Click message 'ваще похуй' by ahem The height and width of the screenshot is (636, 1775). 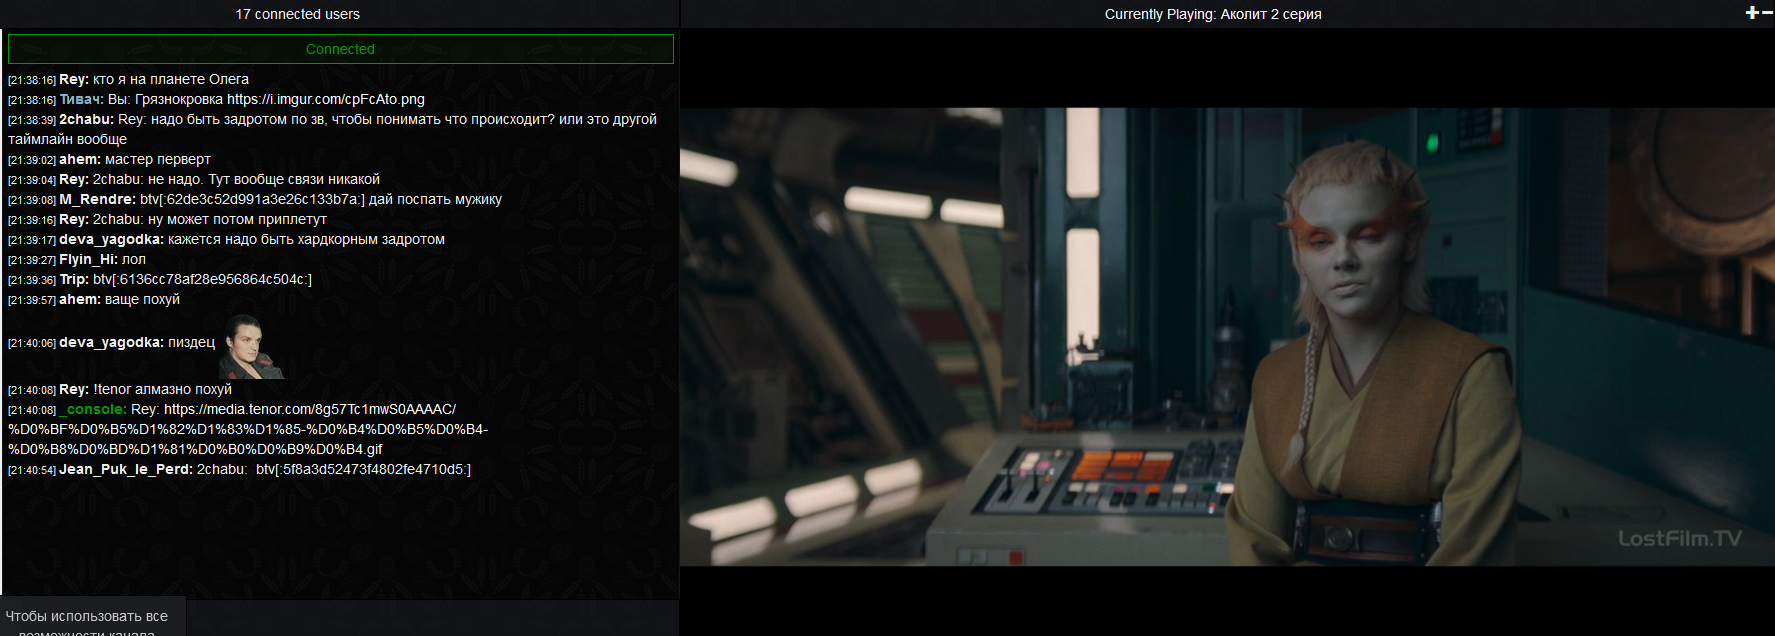tap(142, 299)
